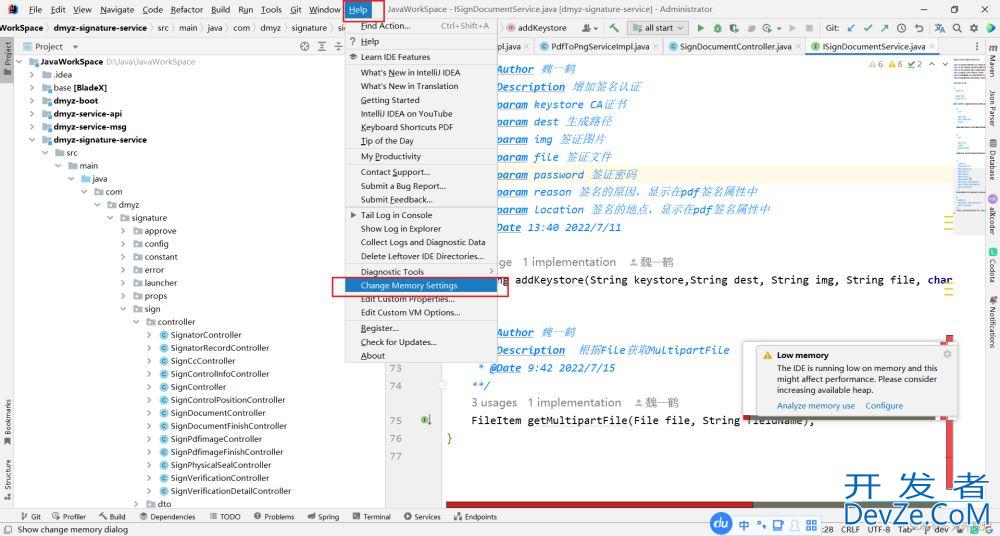Open Search Everywhere magnifier icon
Screen dimensions: 1000x536
[957, 28]
